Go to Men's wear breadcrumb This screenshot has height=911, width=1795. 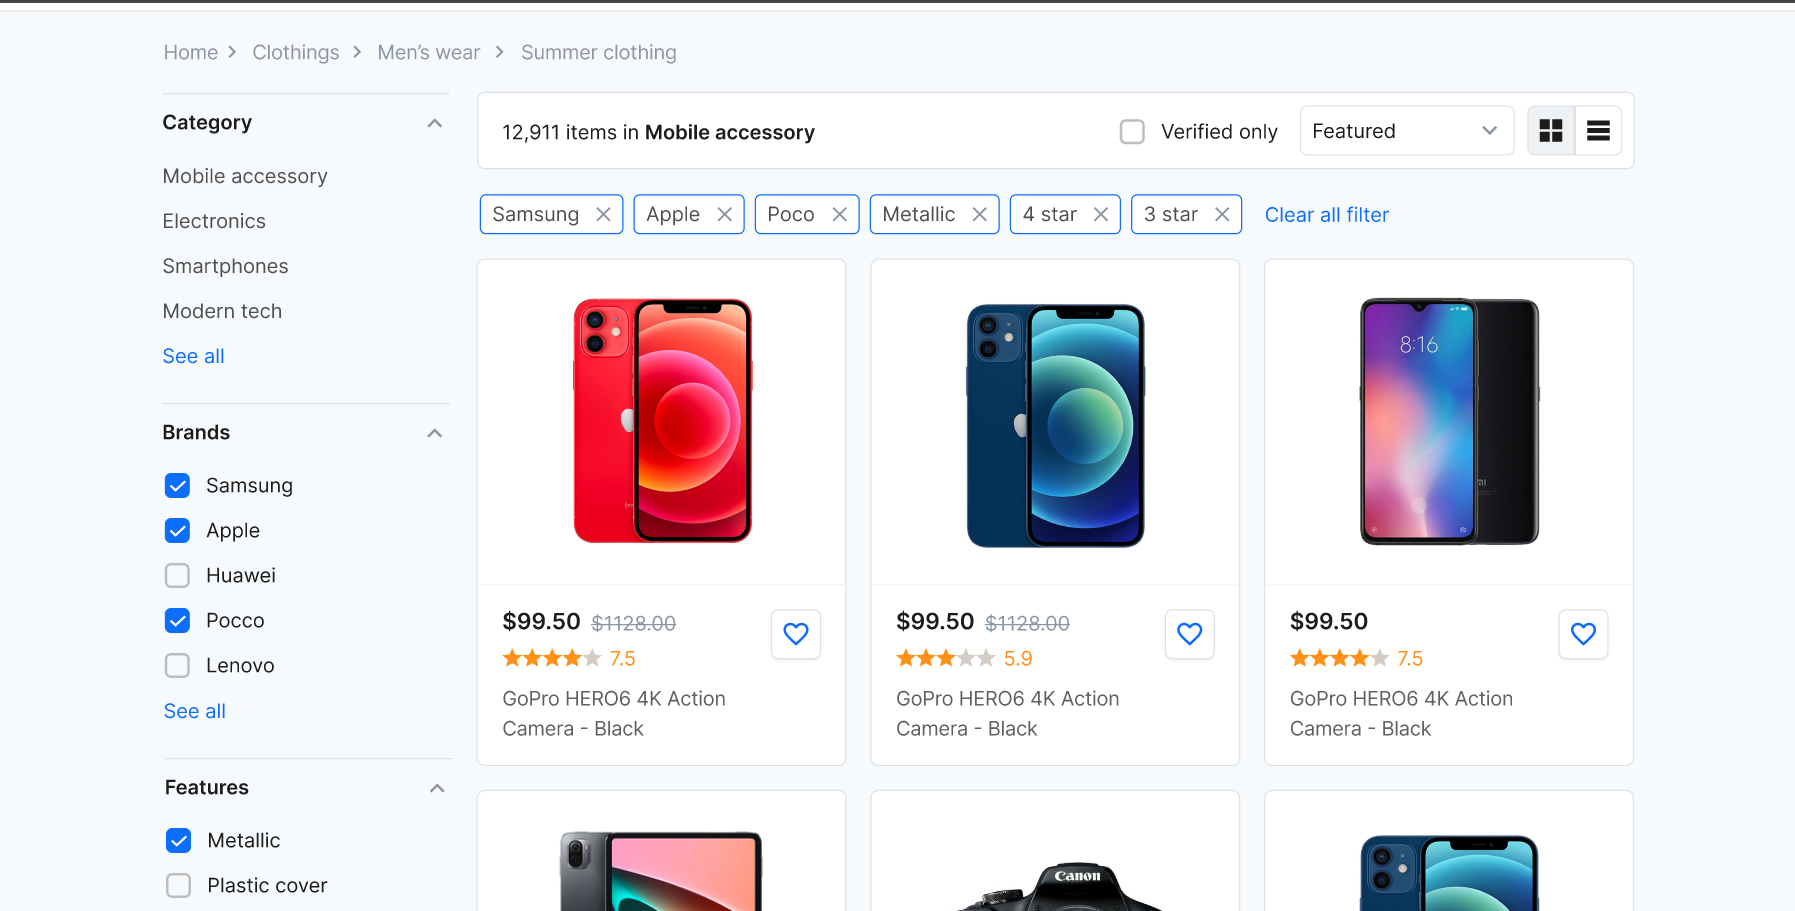429,52
